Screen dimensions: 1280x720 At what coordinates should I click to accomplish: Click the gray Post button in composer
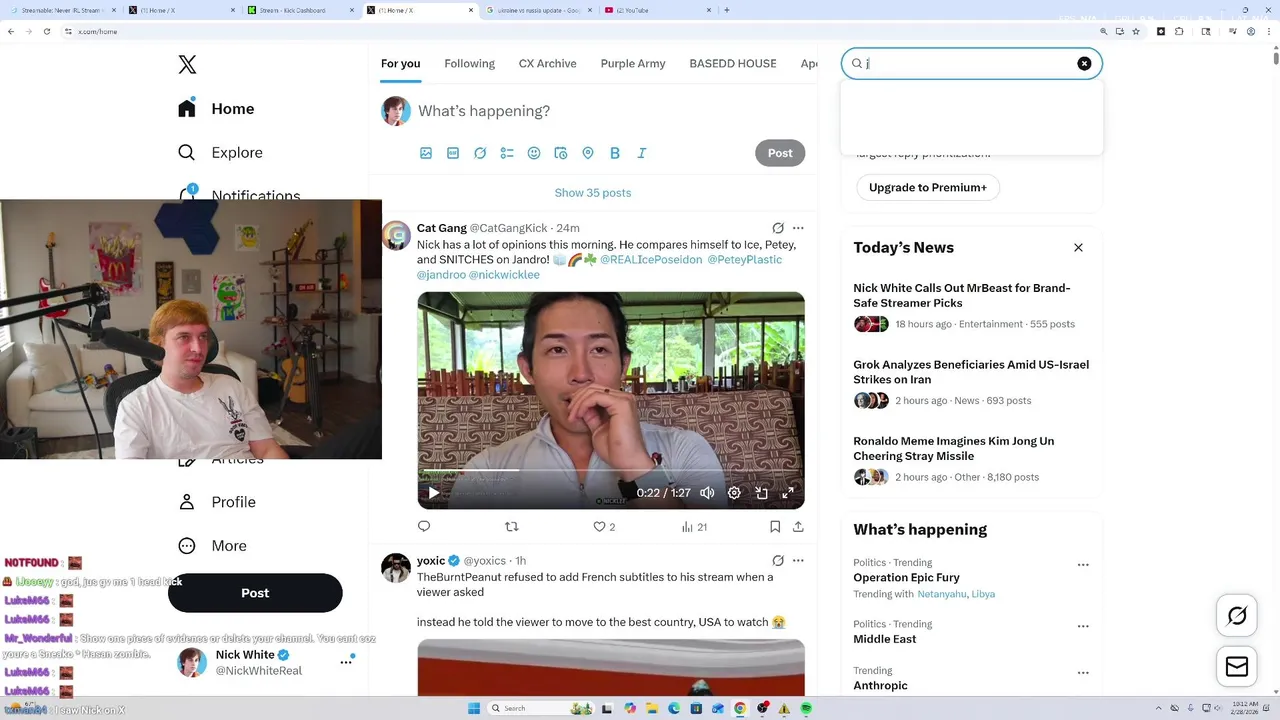point(780,153)
